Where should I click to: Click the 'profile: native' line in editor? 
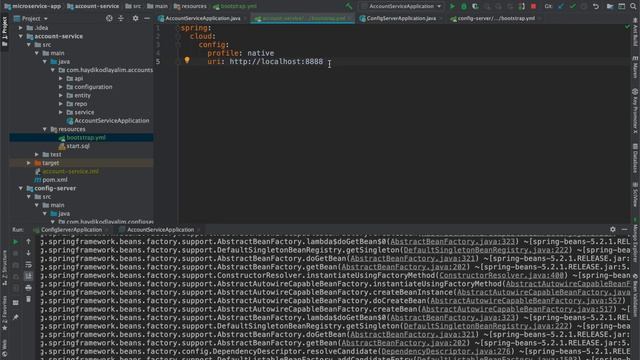point(240,53)
